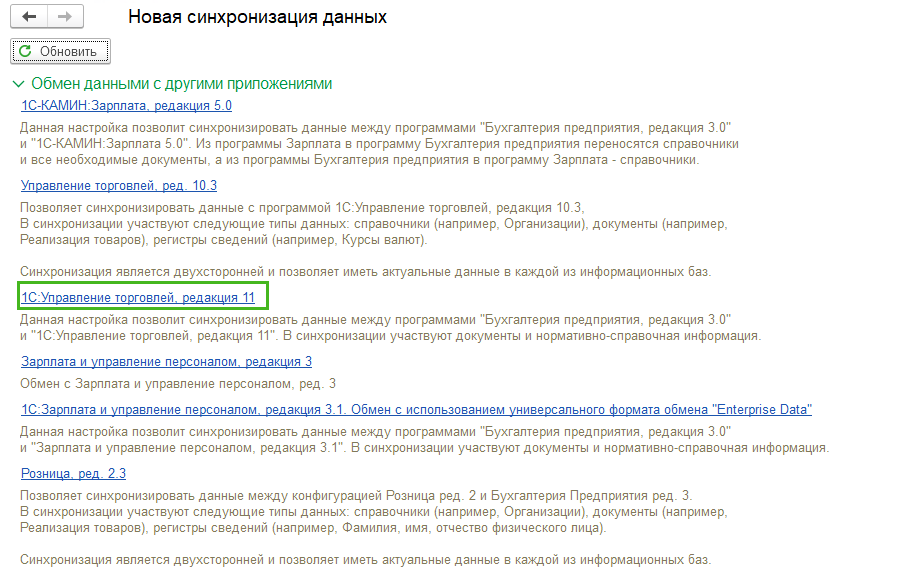Click the line starting и "1С-КАМИН:Зарплата 5.0"
The width and height of the screenshot is (920, 570).
(379, 144)
